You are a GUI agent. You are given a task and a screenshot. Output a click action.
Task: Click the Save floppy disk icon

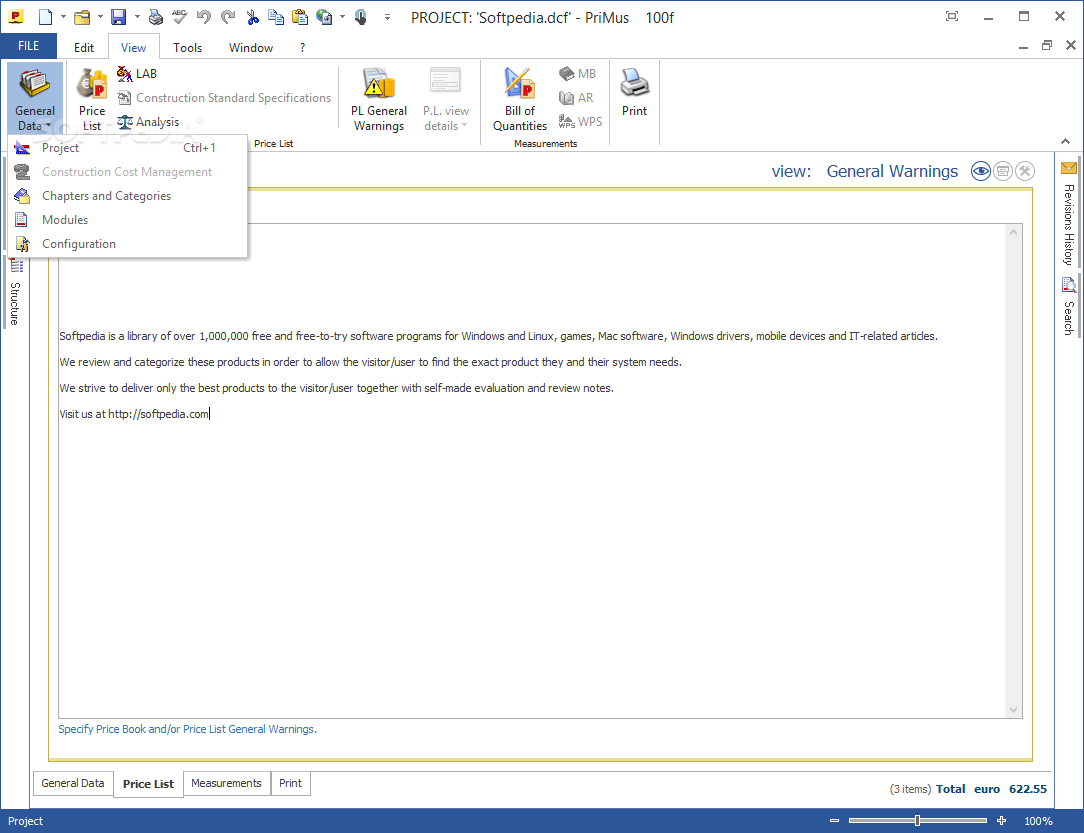119,17
